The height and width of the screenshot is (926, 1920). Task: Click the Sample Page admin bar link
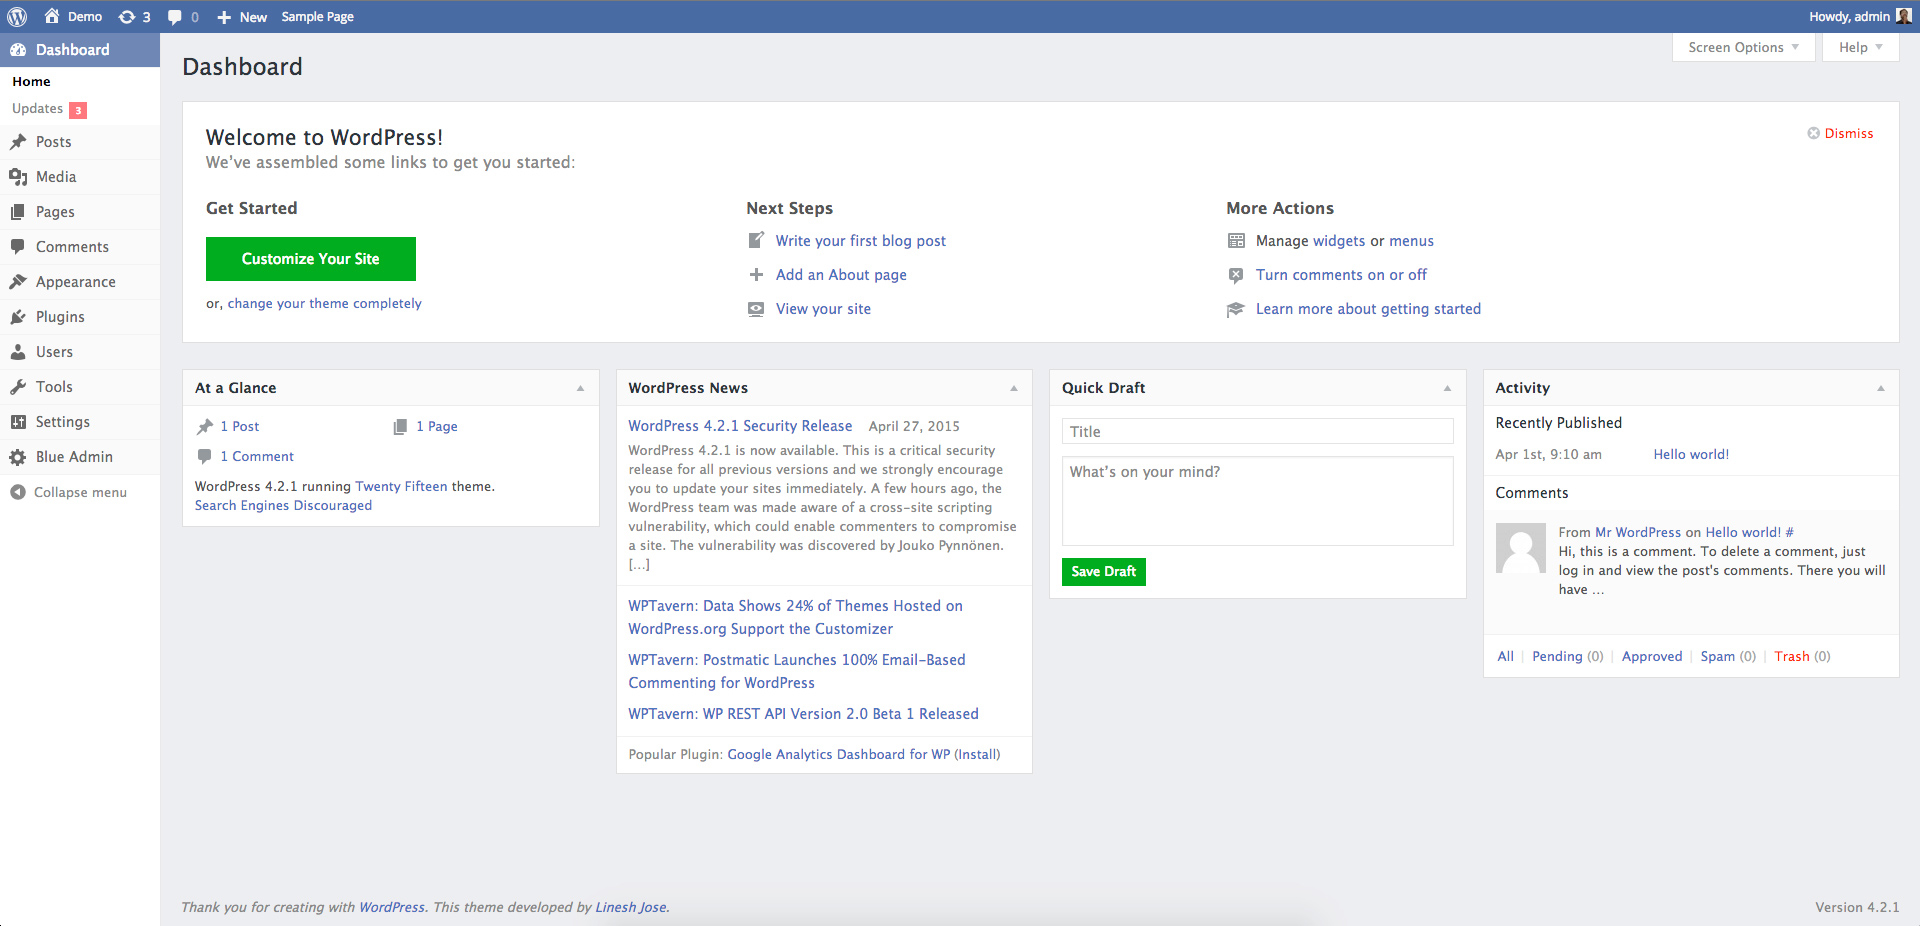click(318, 17)
